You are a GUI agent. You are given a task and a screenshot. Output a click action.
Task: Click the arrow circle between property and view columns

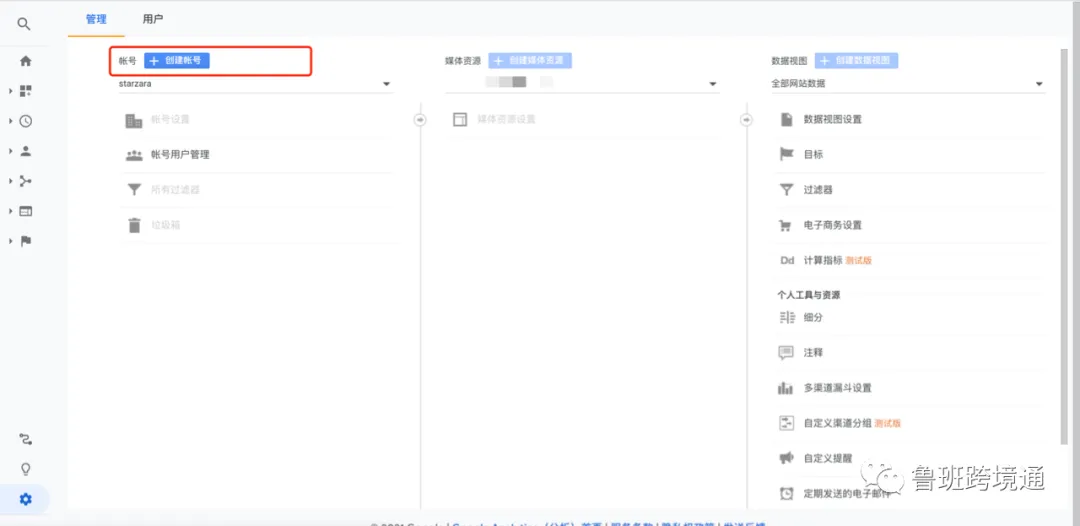pyautogui.click(x=747, y=120)
